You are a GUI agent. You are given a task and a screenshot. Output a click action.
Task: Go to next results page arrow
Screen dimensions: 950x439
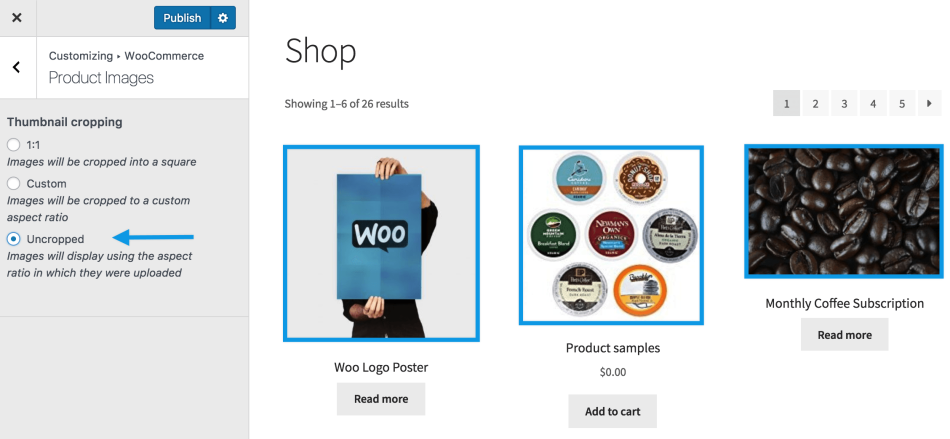[929, 104]
